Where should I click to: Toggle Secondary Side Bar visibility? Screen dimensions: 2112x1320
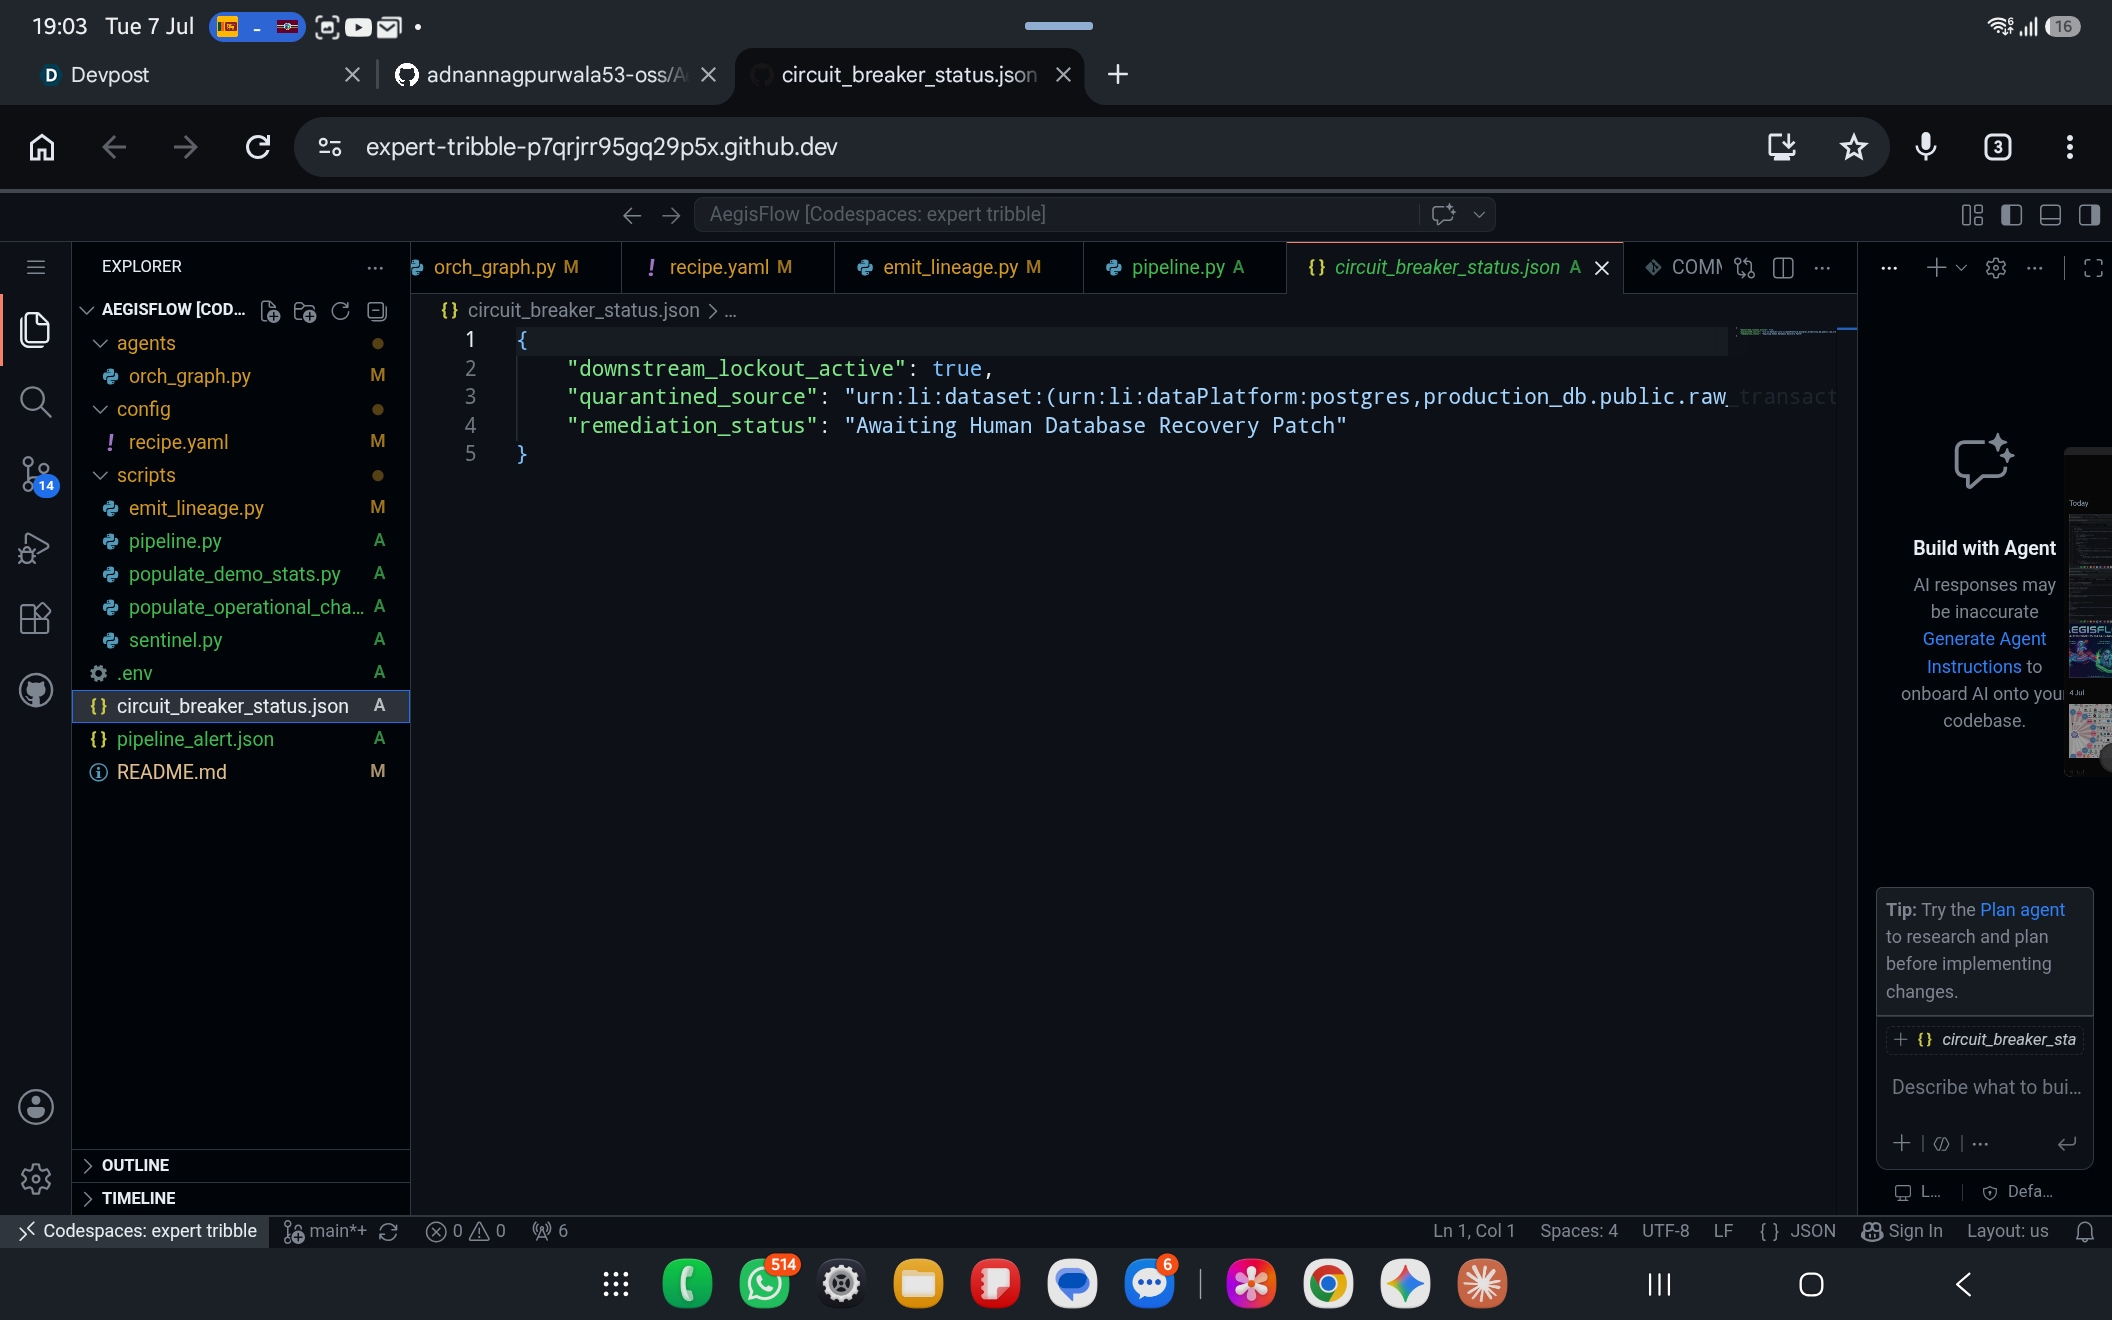coord(2089,215)
